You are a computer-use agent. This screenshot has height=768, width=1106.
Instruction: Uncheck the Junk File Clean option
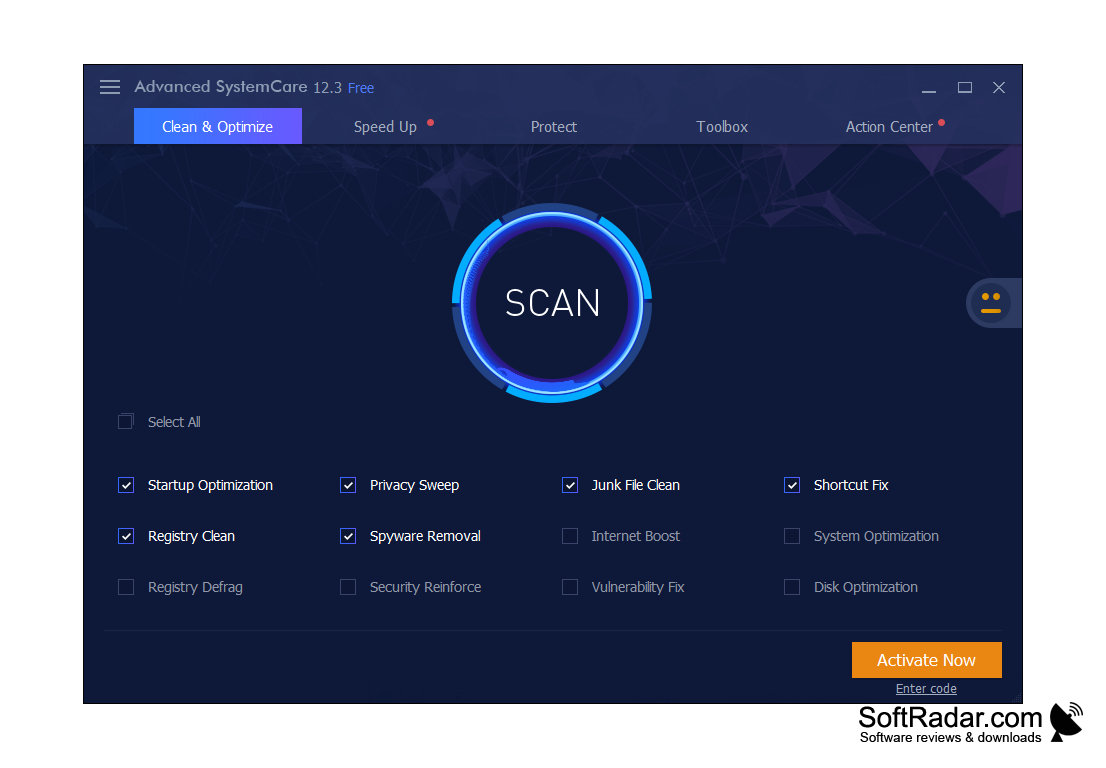570,485
